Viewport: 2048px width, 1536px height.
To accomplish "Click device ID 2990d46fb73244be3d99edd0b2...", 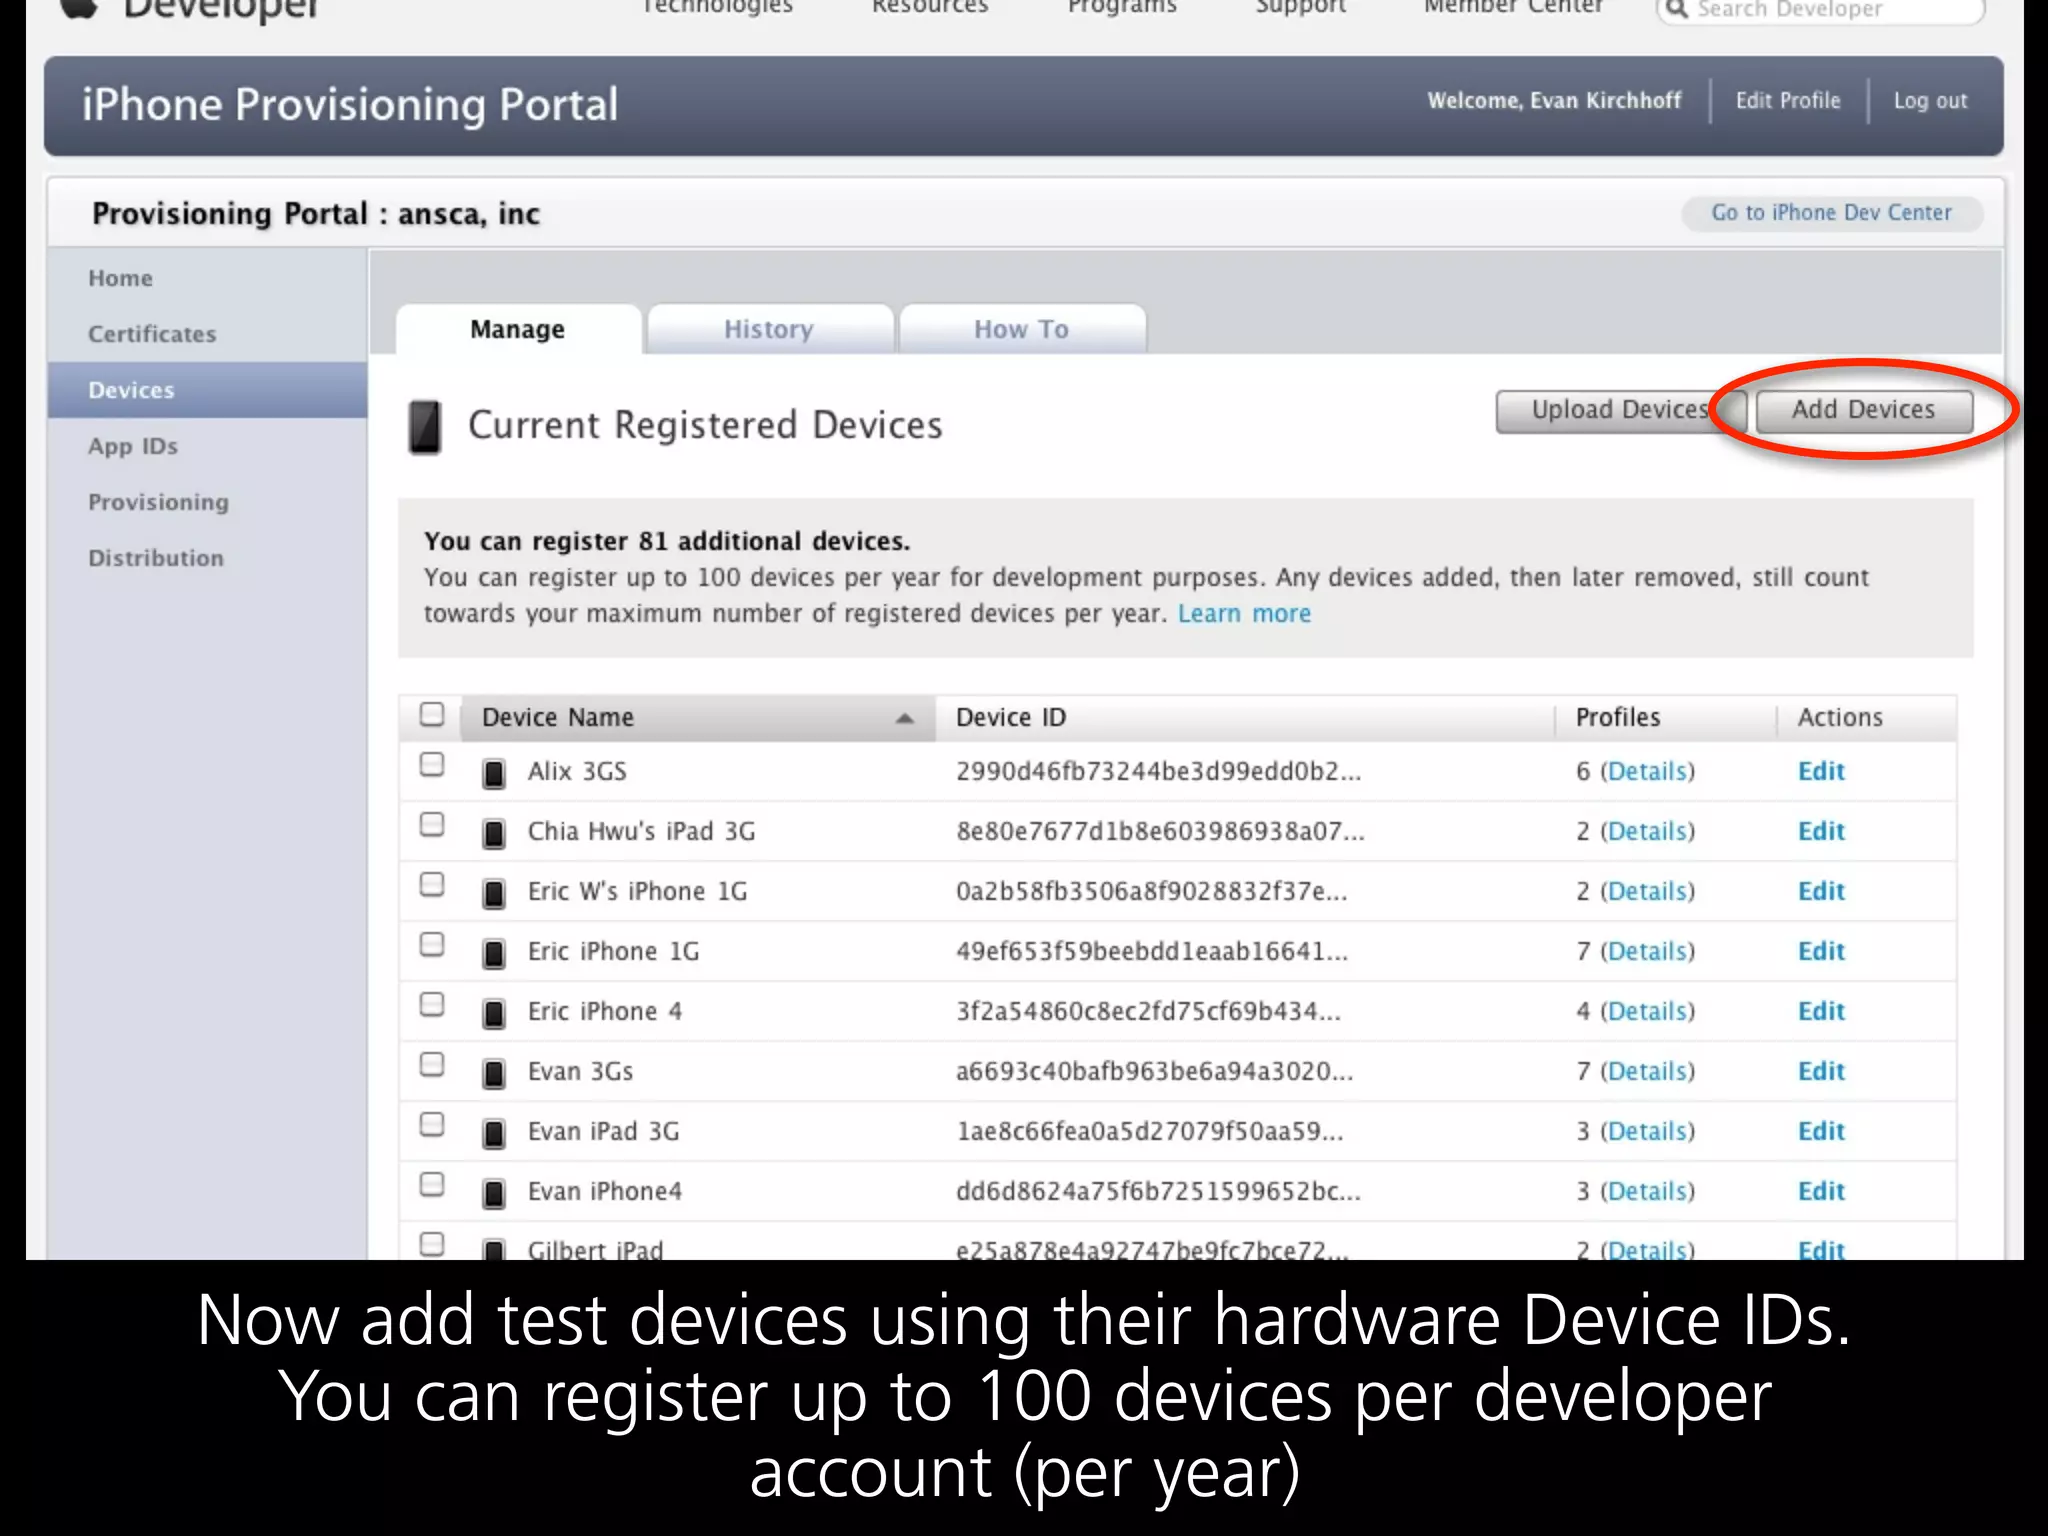I will click(1158, 772).
